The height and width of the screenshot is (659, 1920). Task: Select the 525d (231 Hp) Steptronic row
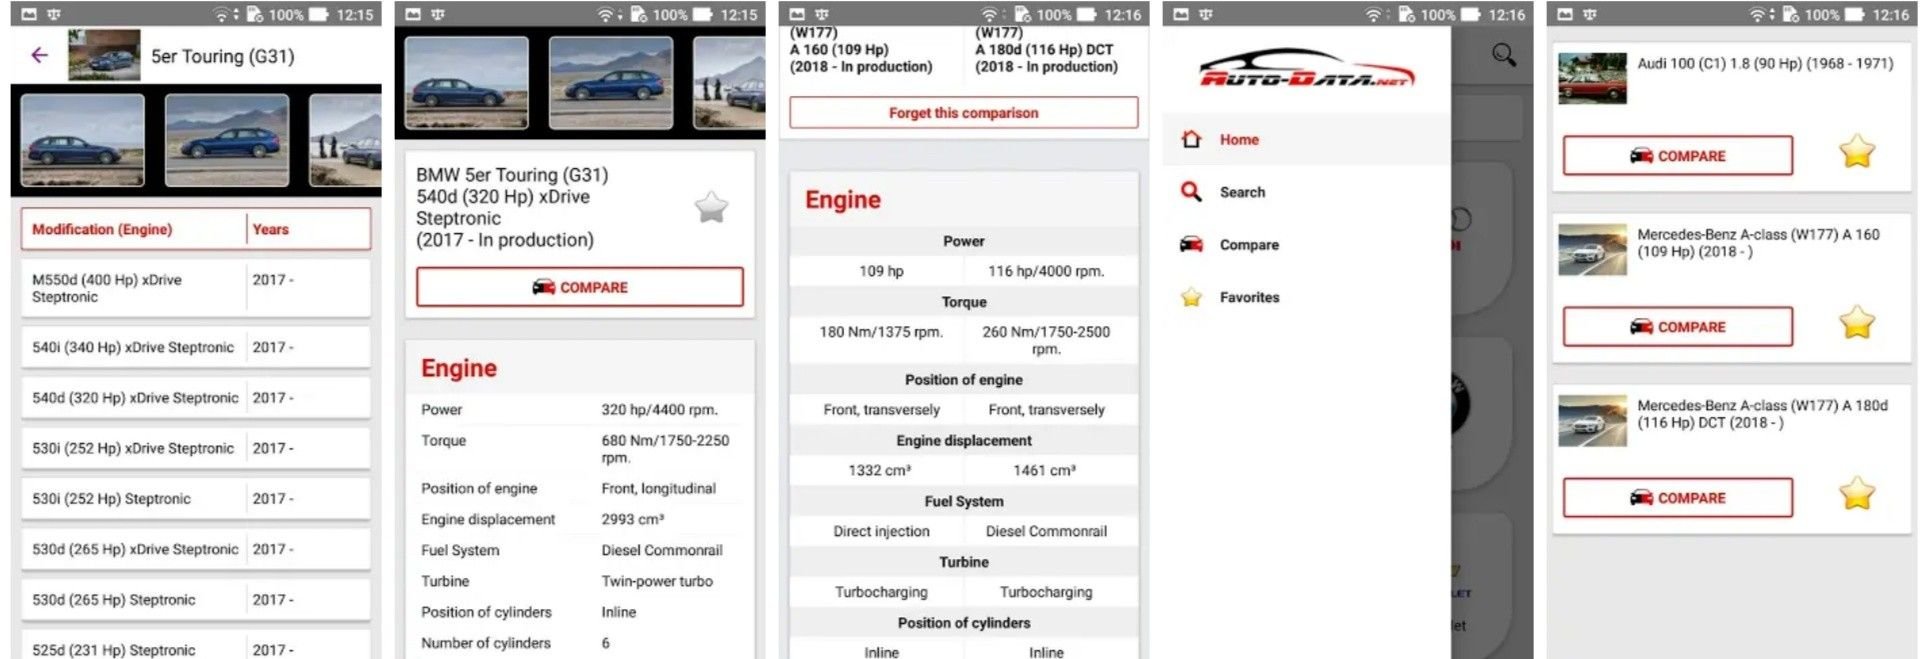click(x=196, y=645)
